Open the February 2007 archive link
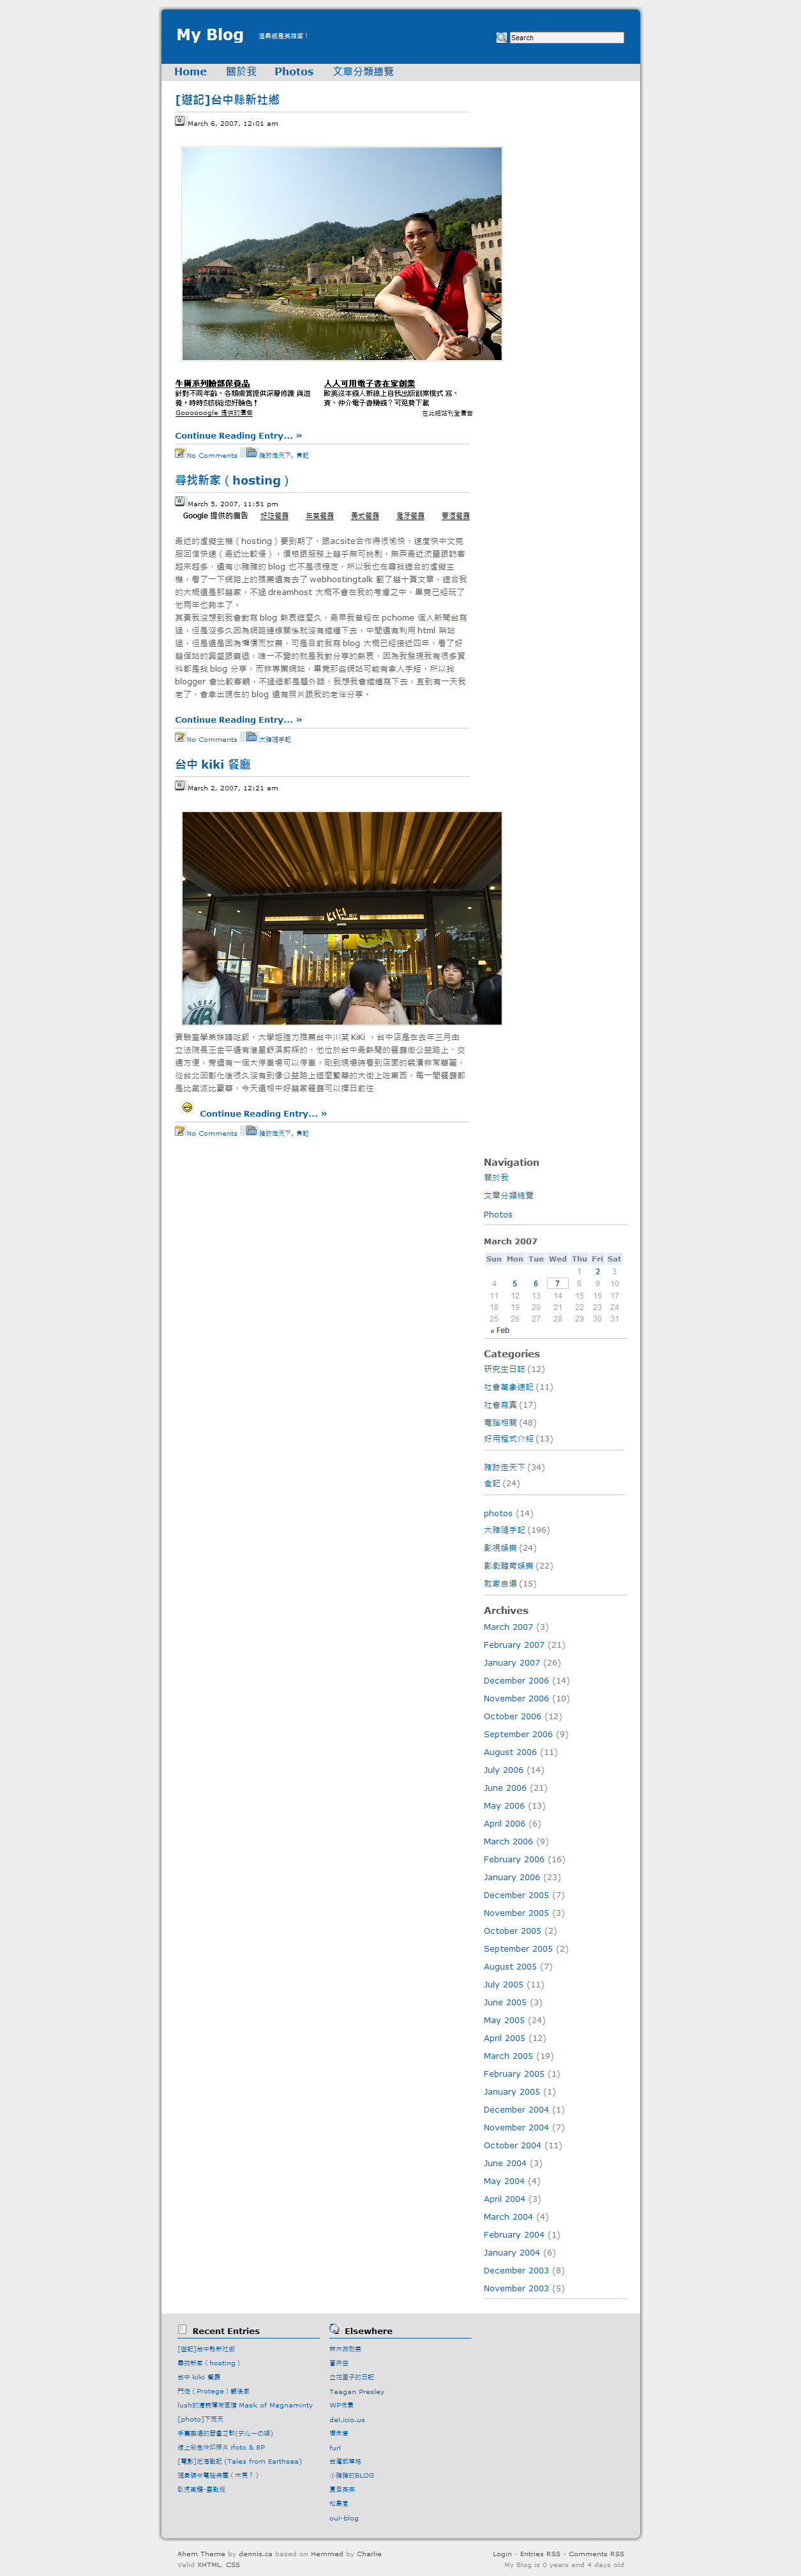 coord(514,1645)
